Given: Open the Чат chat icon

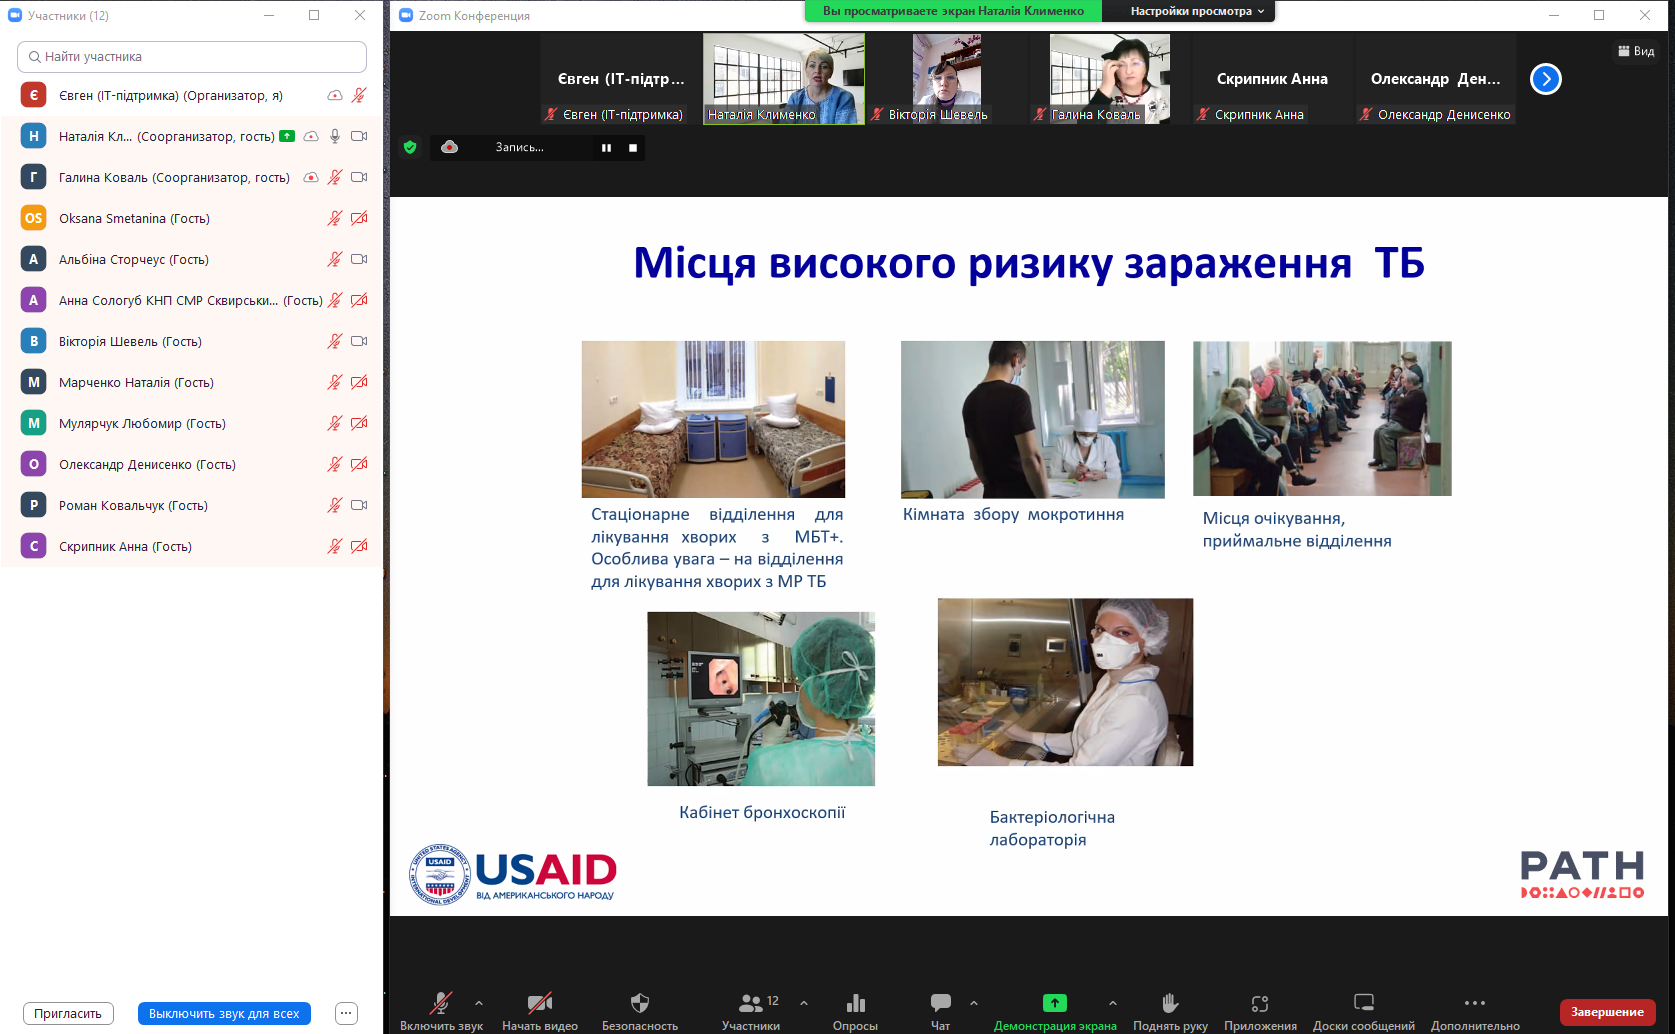Looking at the screenshot, I should tap(940, 1003).
